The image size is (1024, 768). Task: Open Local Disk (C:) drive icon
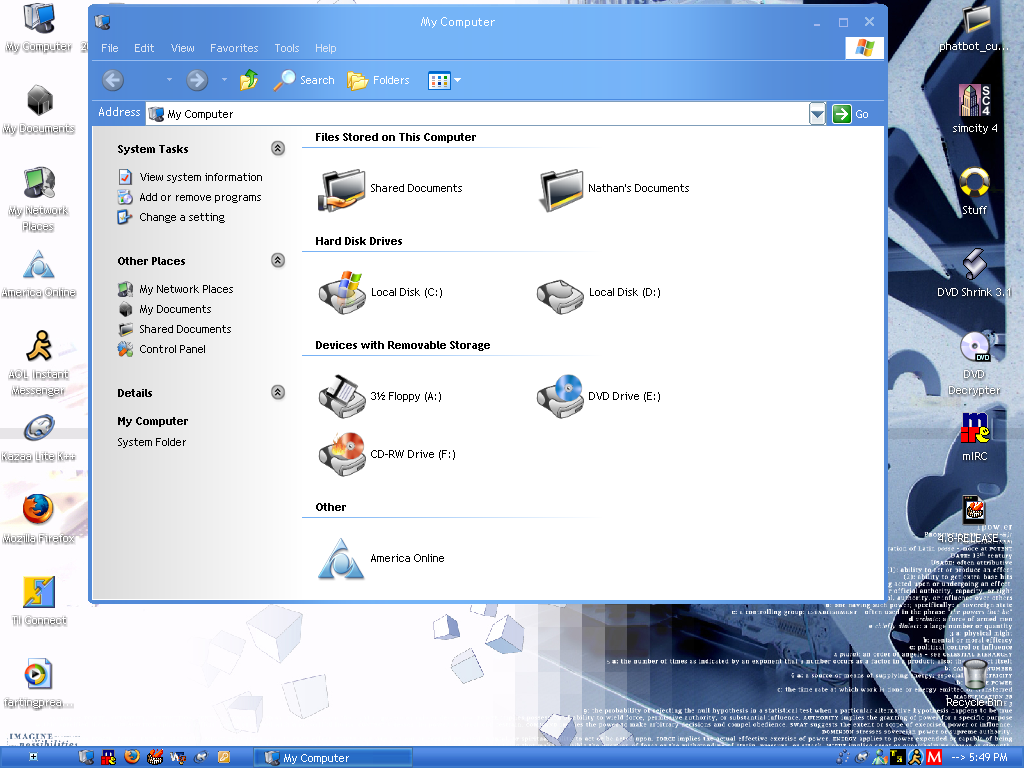tap(342, 291)
